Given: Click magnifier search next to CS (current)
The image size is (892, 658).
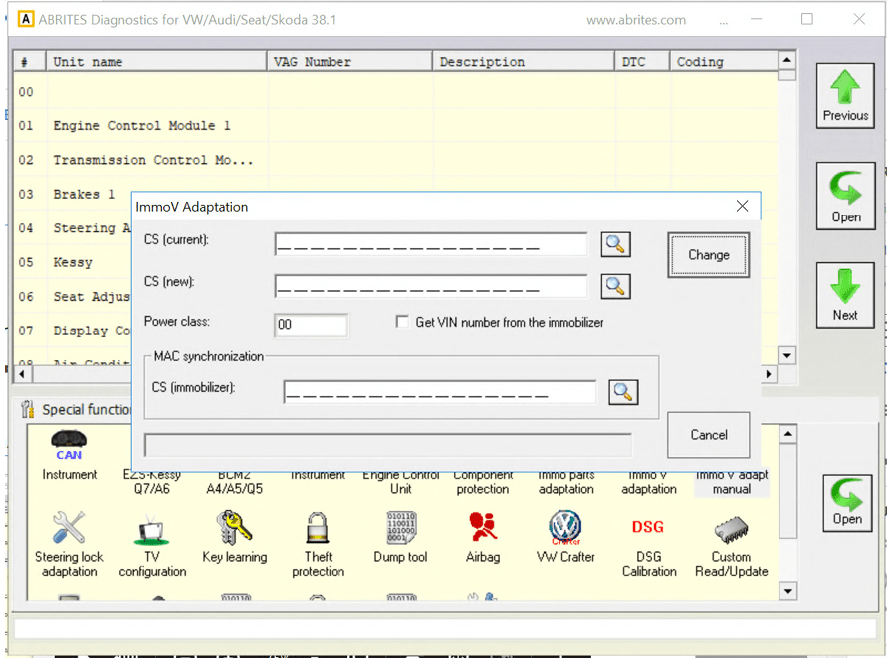Looking at the screenshot, I should pyautogui.click(x=615, y=244).
